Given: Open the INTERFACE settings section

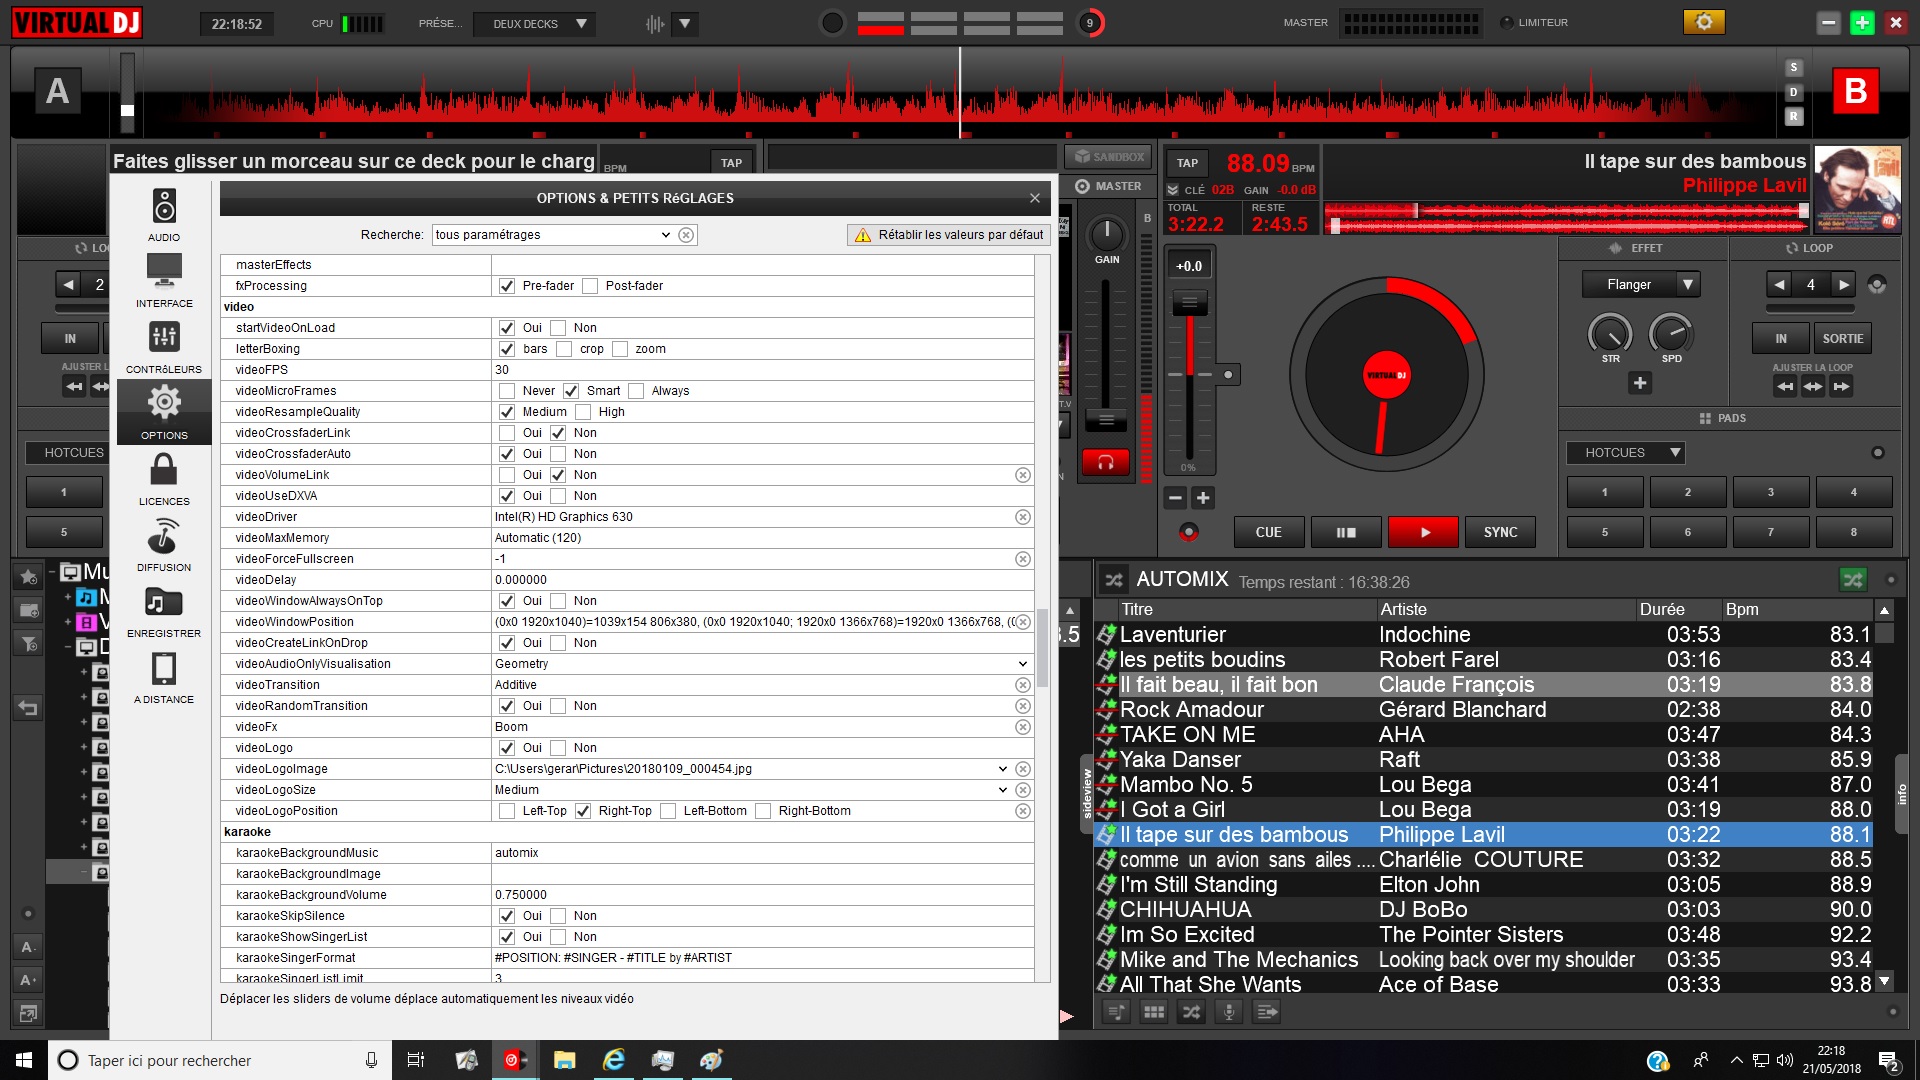Looking at the screenshot, I should pos(164,280).
